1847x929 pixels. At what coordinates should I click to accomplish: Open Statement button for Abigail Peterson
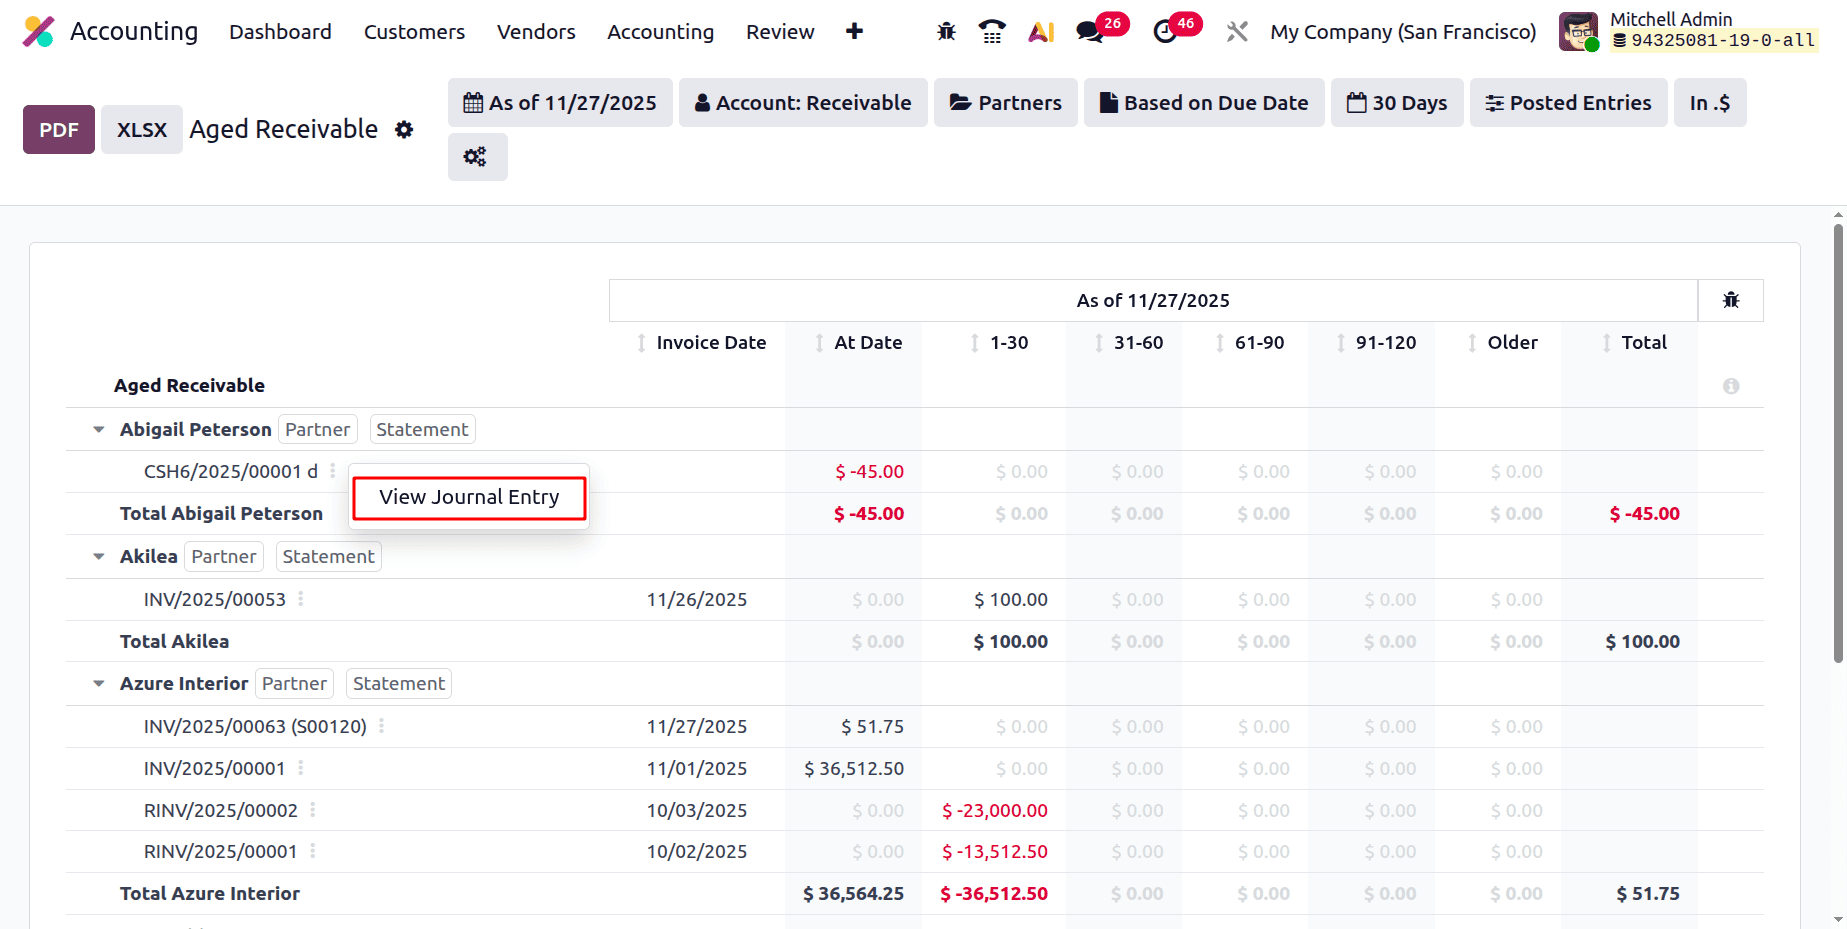[x=422, y=430]
